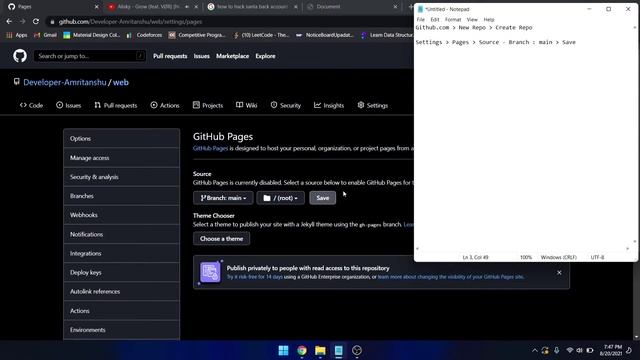Open Notepad Help menu
Viewport: 640px width, 360px height.
[x=489, y=20]
